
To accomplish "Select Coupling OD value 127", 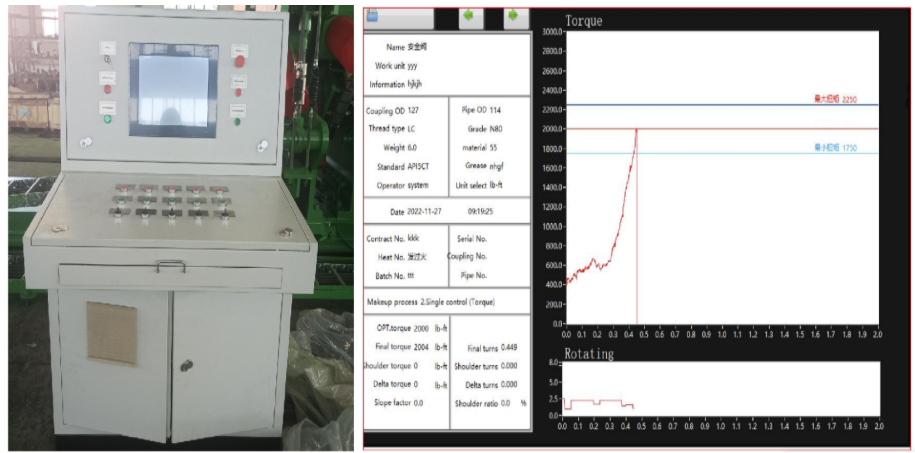I will pos(413,110).
